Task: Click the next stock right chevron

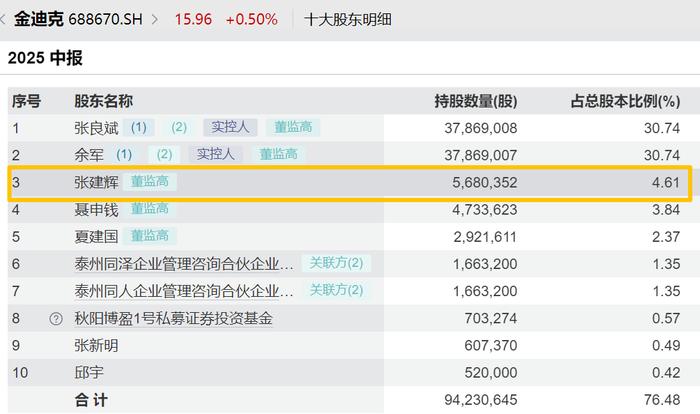Action: (x=154, y=19)
